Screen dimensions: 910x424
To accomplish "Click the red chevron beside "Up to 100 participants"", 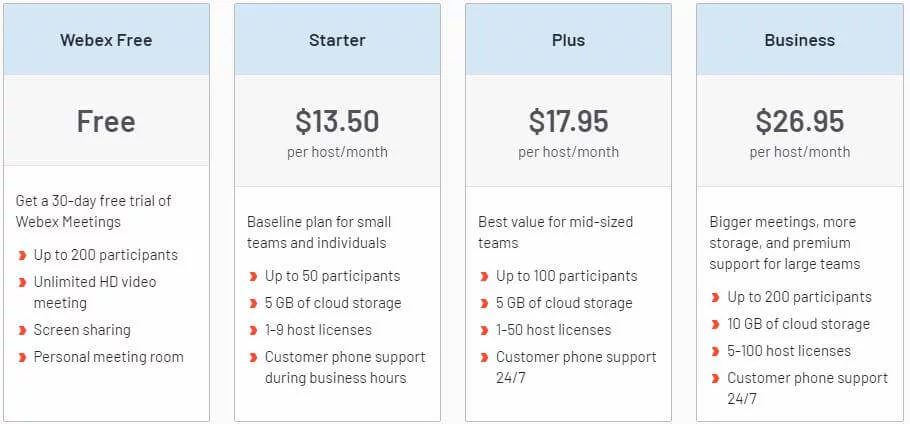I will (484, 277).
